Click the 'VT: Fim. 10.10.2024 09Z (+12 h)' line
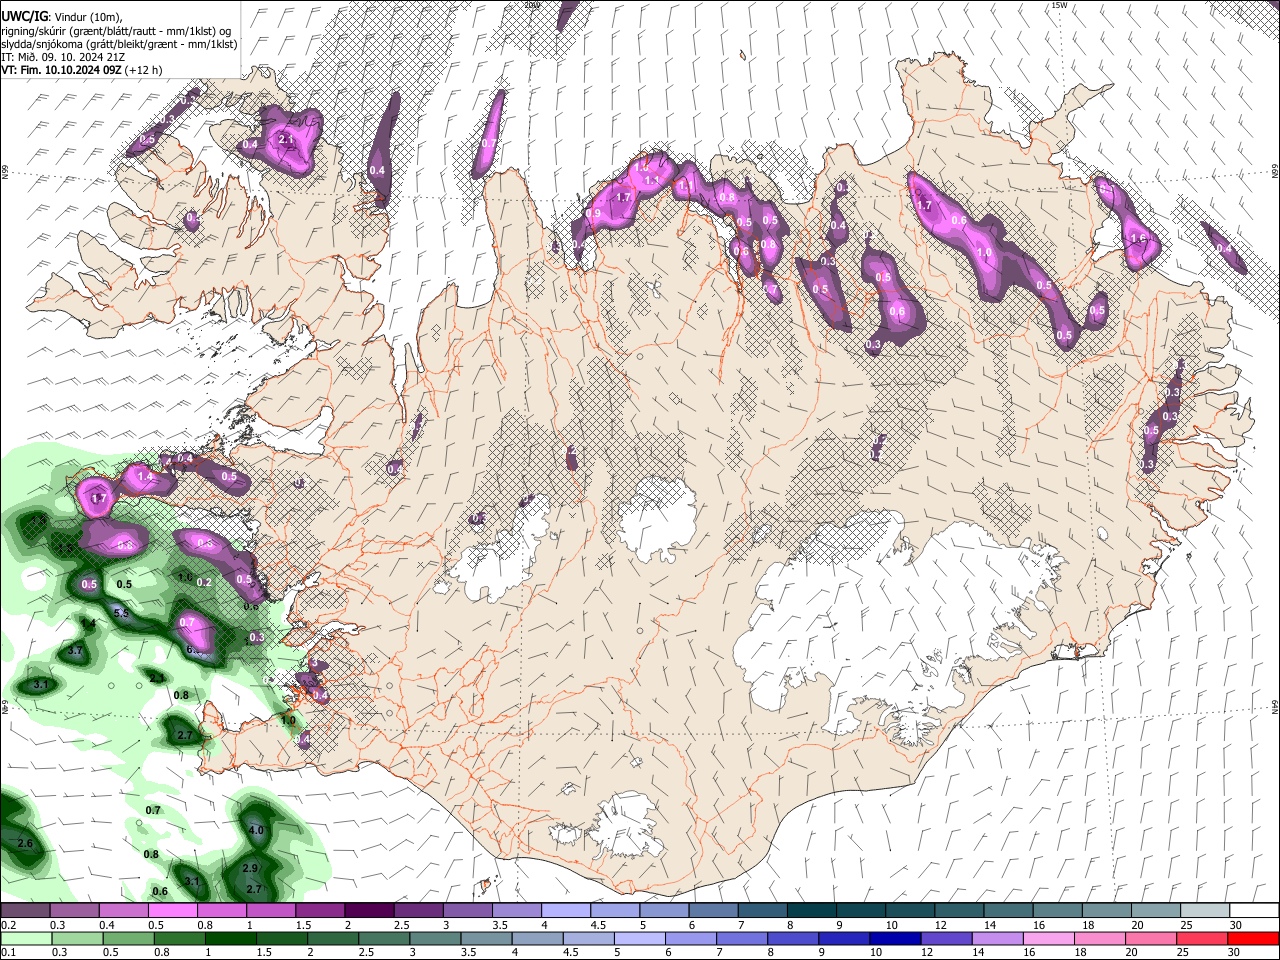The width and height of the screenshot is (1280, 960). pos(81,70)
